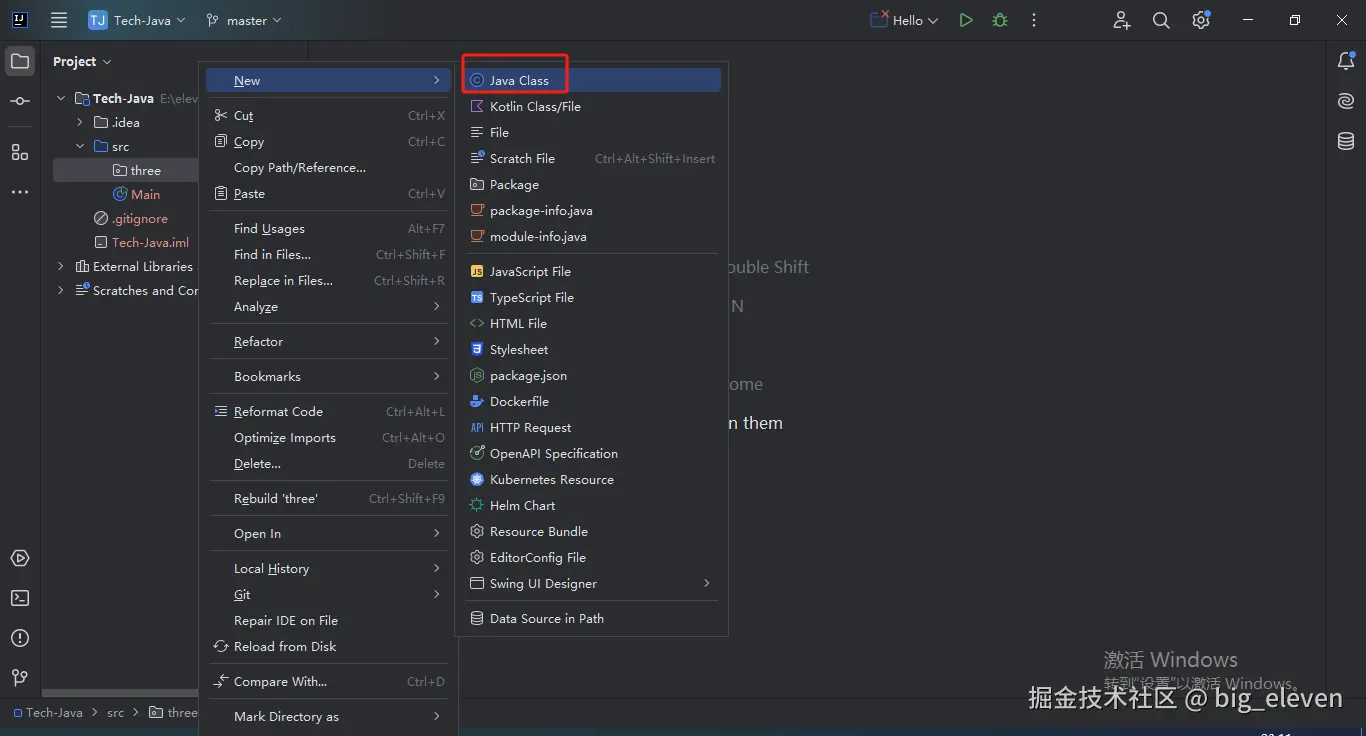Create a new File
1366x736 pixels.
(x=591, y=132)
